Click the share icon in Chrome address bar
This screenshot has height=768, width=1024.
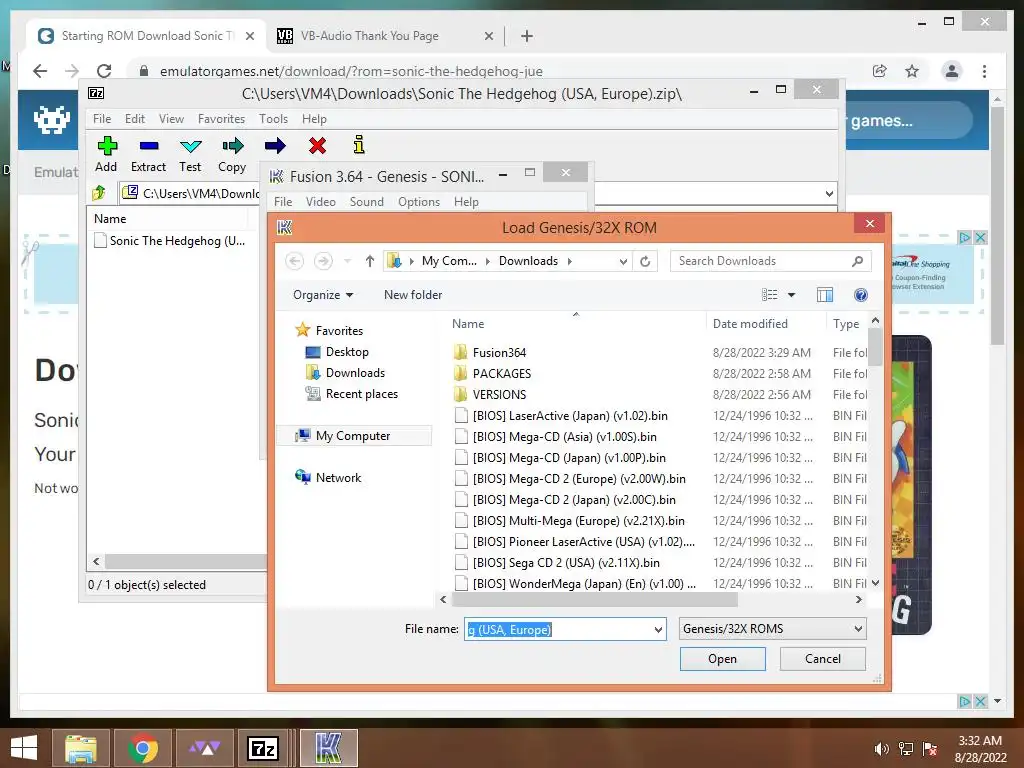(880, 71)
